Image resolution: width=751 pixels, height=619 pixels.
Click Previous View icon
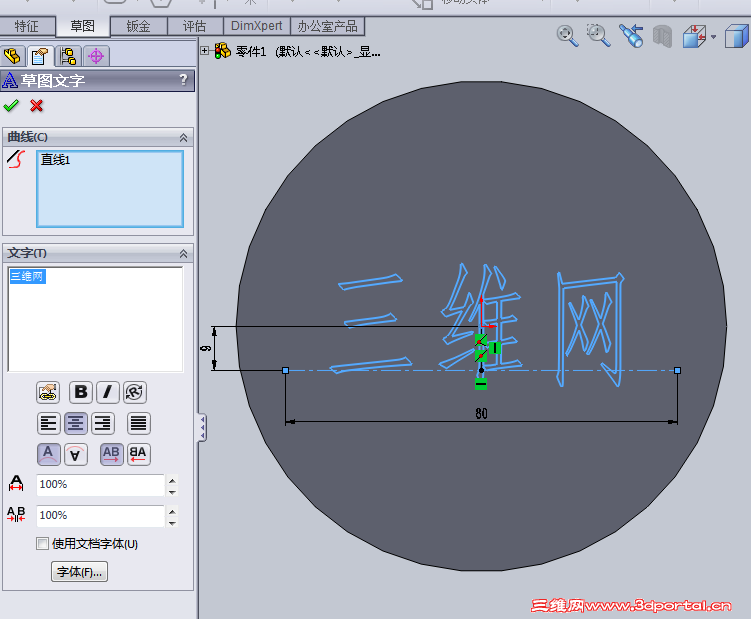point(631,35)
